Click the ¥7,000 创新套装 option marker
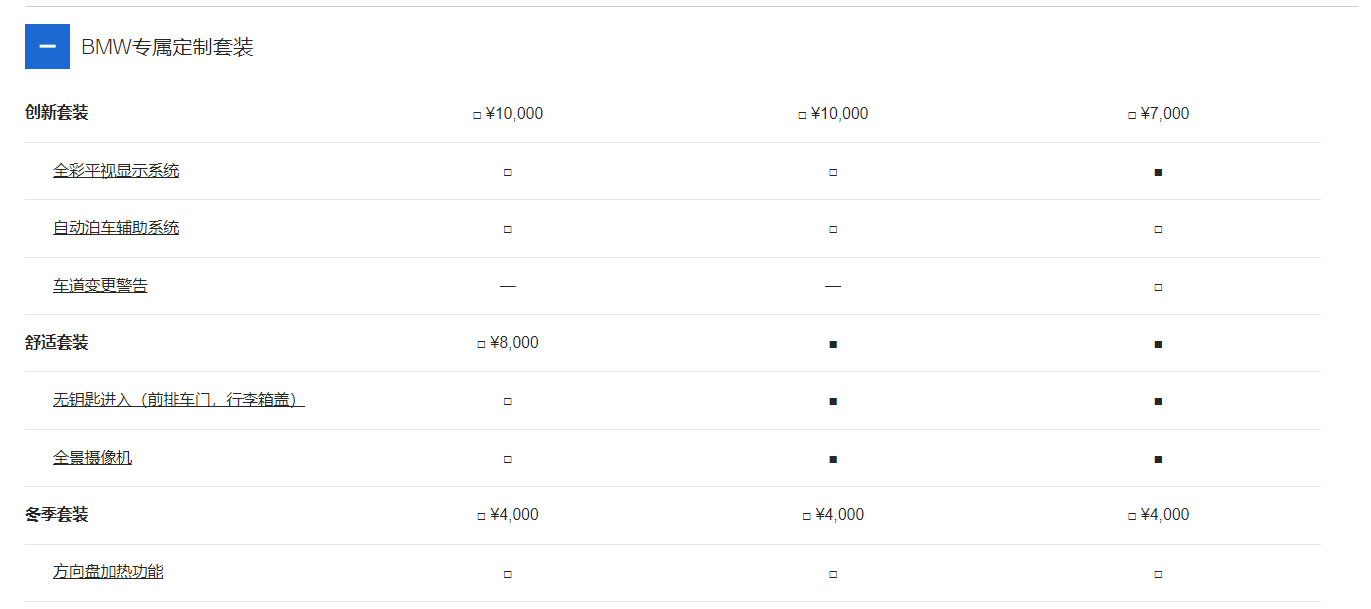Screen dimensions: 1371x609 click(1132, 115)
